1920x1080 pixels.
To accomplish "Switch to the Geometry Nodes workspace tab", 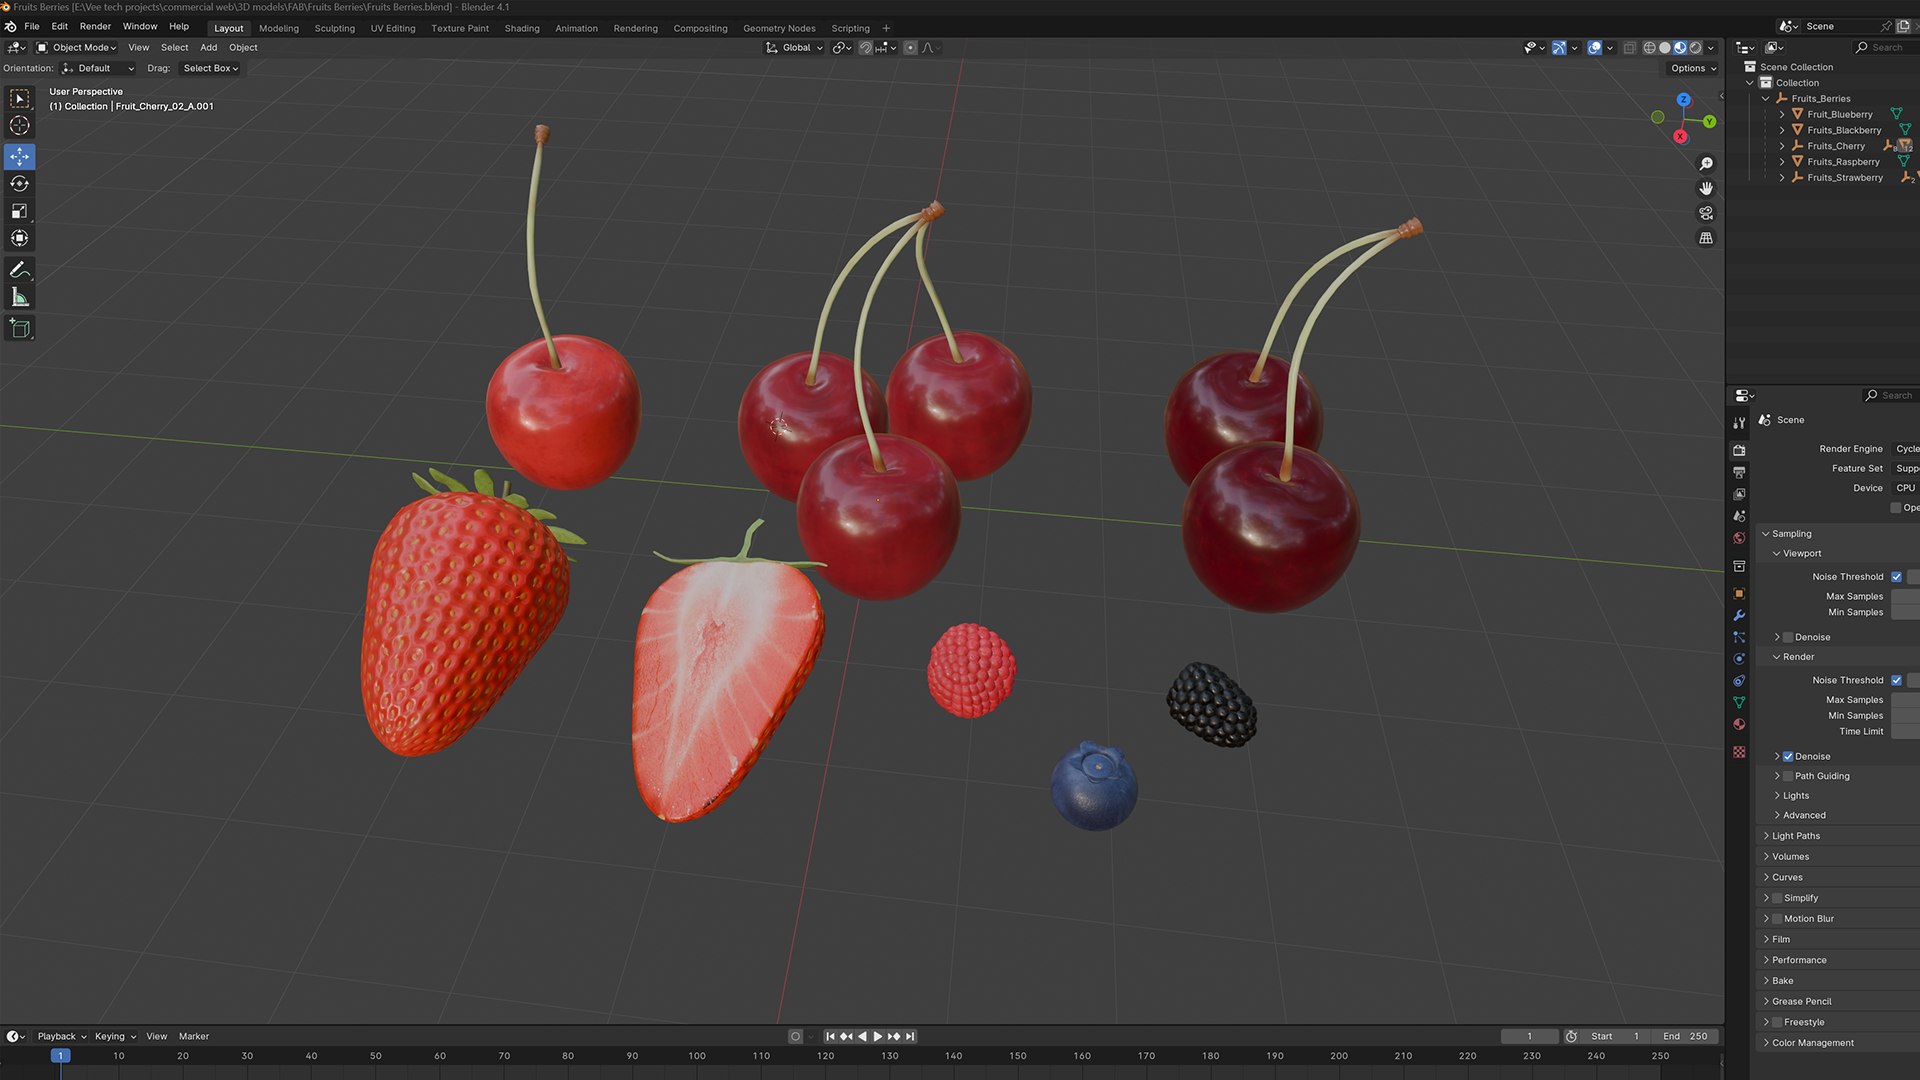I will click(x=779, y=28).
